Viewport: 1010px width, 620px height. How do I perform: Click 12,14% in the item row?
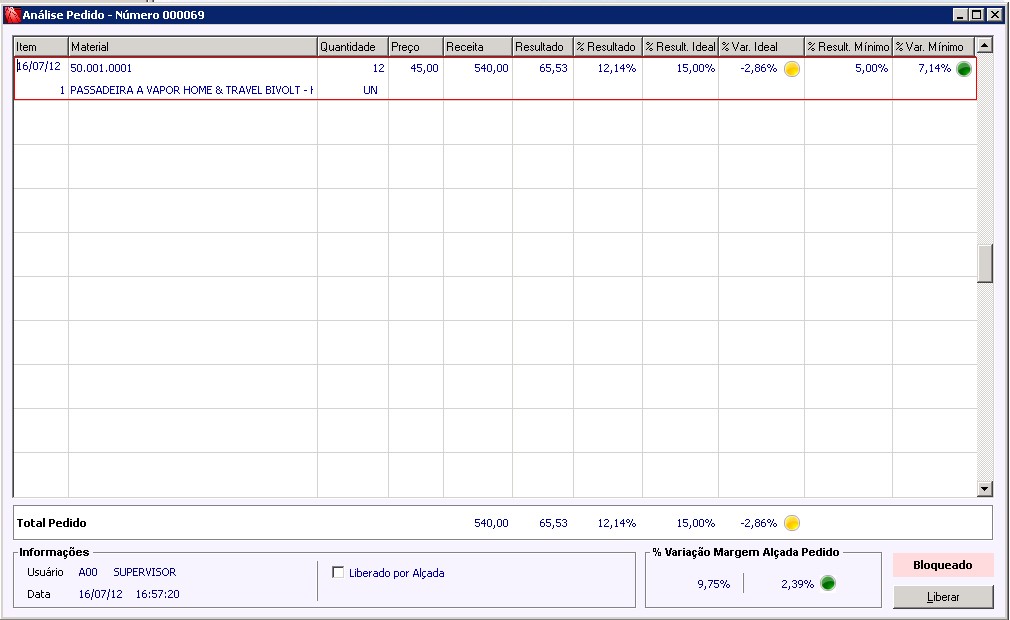pos(616,68)
